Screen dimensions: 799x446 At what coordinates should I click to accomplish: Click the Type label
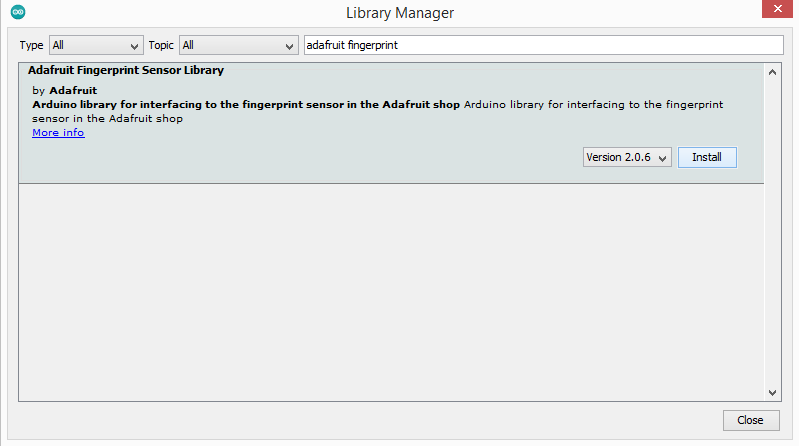(32, 46)
